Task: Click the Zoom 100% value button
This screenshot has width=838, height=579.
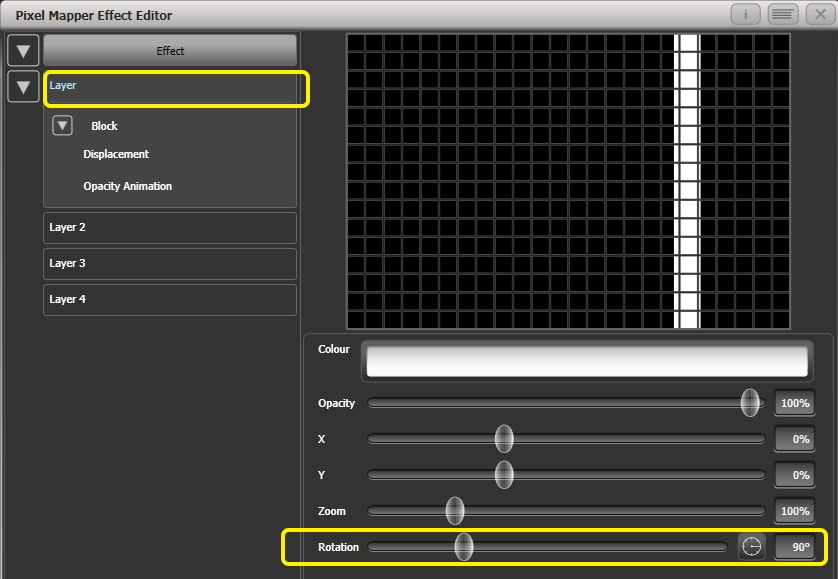Action: (793, 510)
